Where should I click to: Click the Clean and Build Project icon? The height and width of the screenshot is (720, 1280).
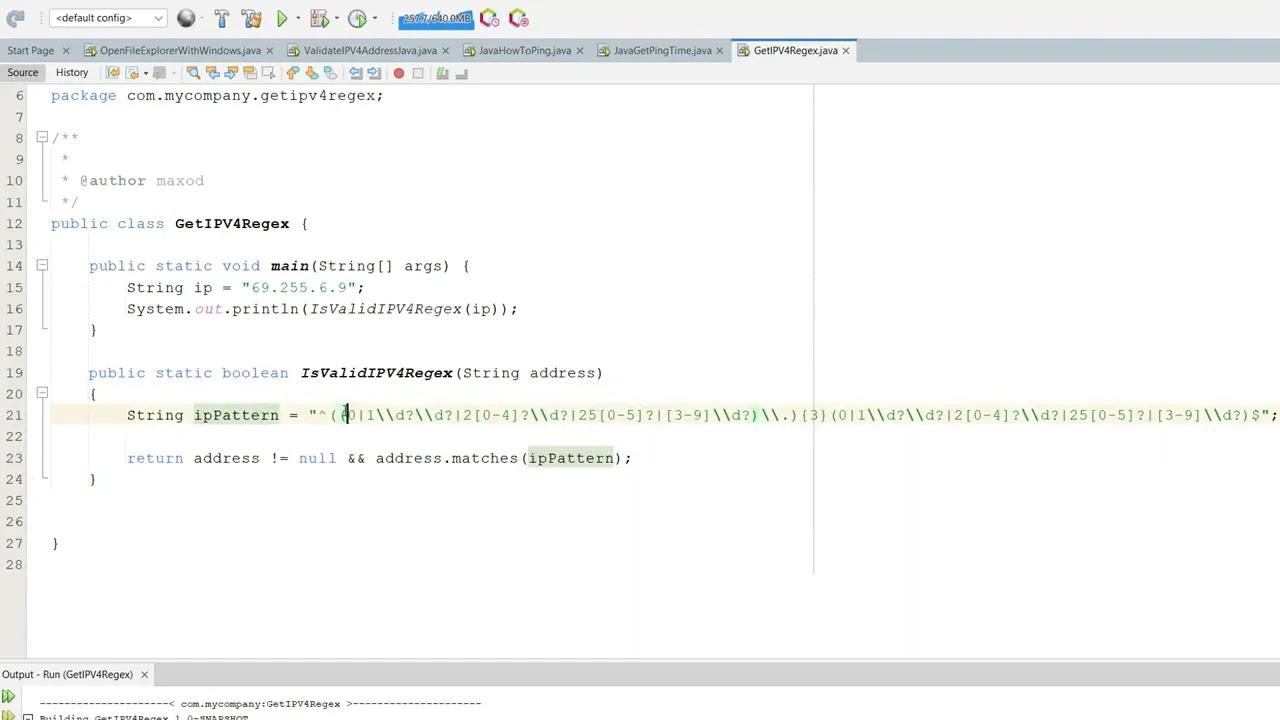click(250, 18)
